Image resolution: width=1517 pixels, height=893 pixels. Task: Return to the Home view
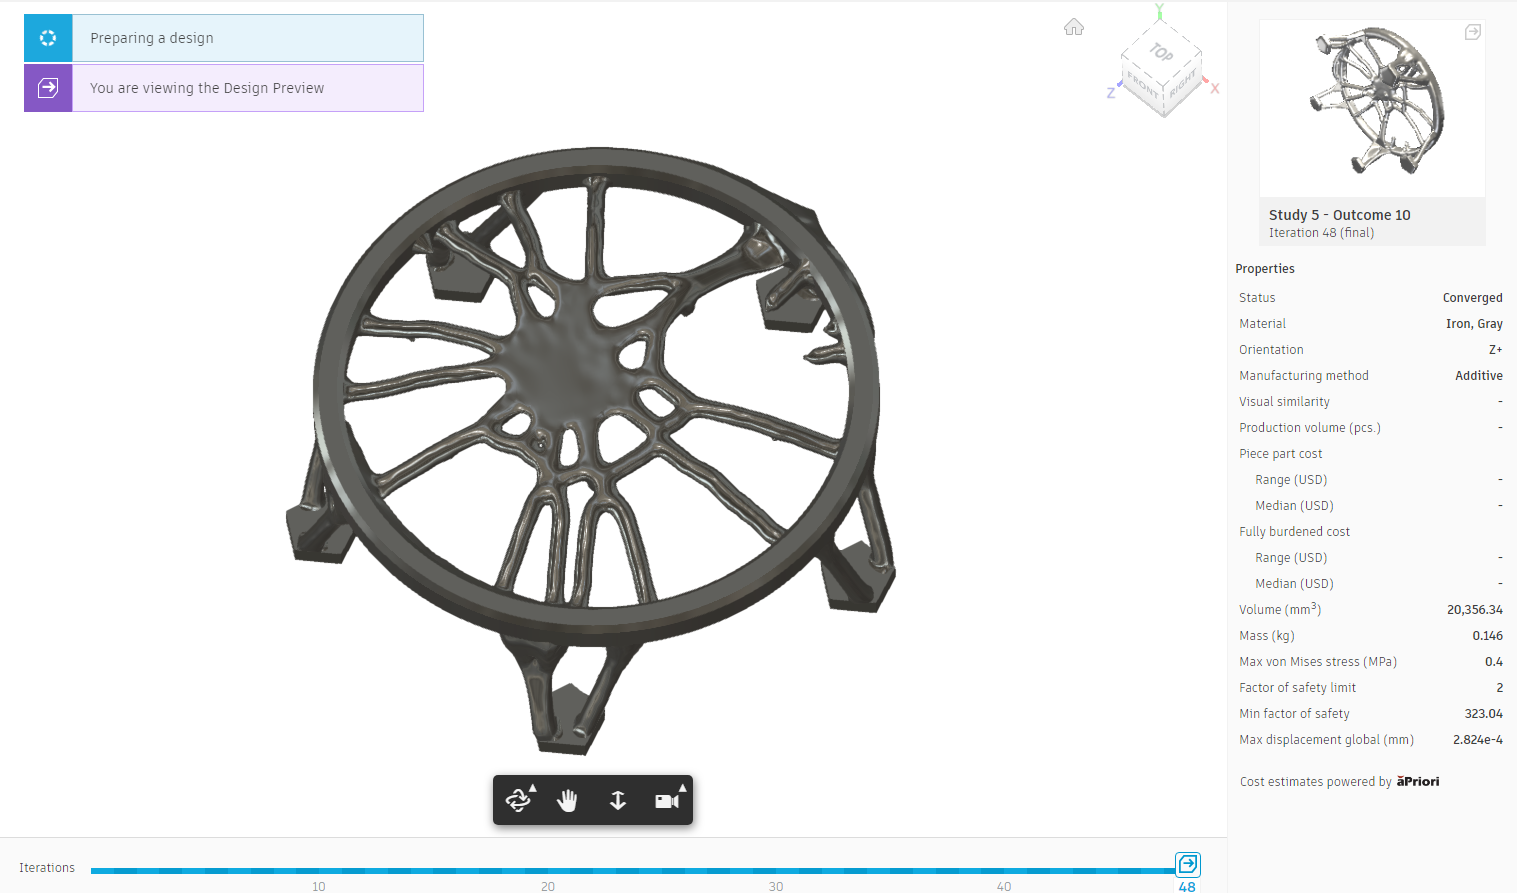tap(1074, 27)
